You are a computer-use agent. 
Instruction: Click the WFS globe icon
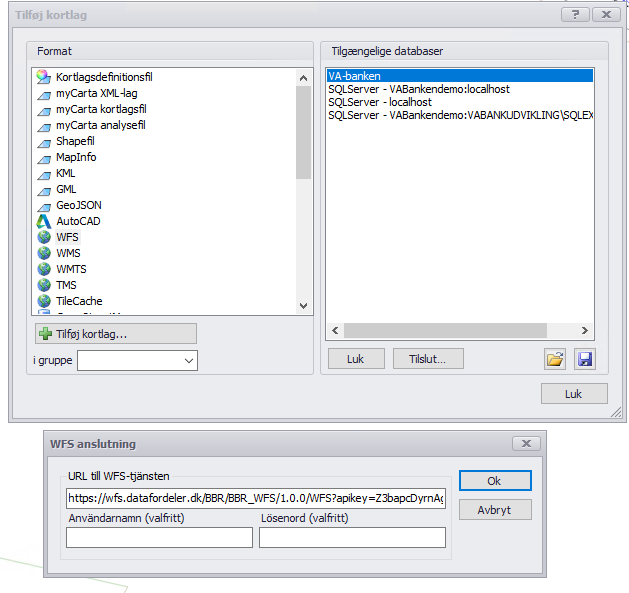point(43,237)
